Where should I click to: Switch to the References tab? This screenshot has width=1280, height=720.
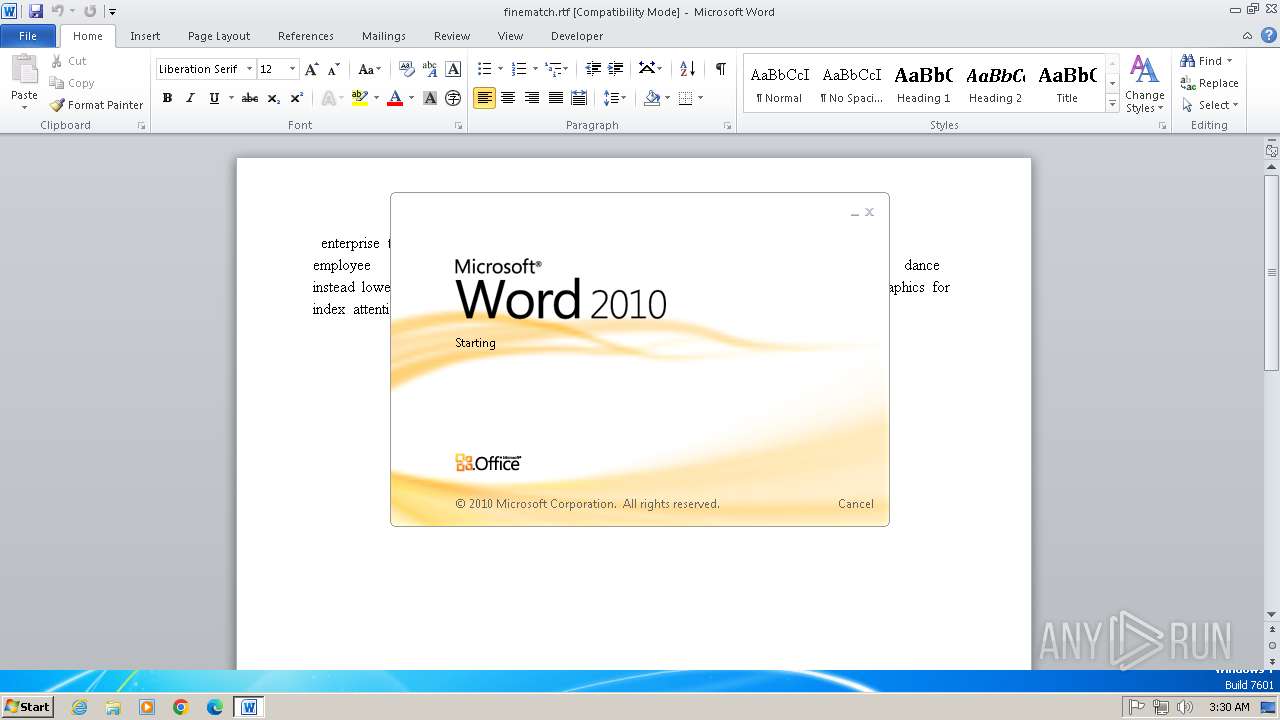(x=306, y=36)
